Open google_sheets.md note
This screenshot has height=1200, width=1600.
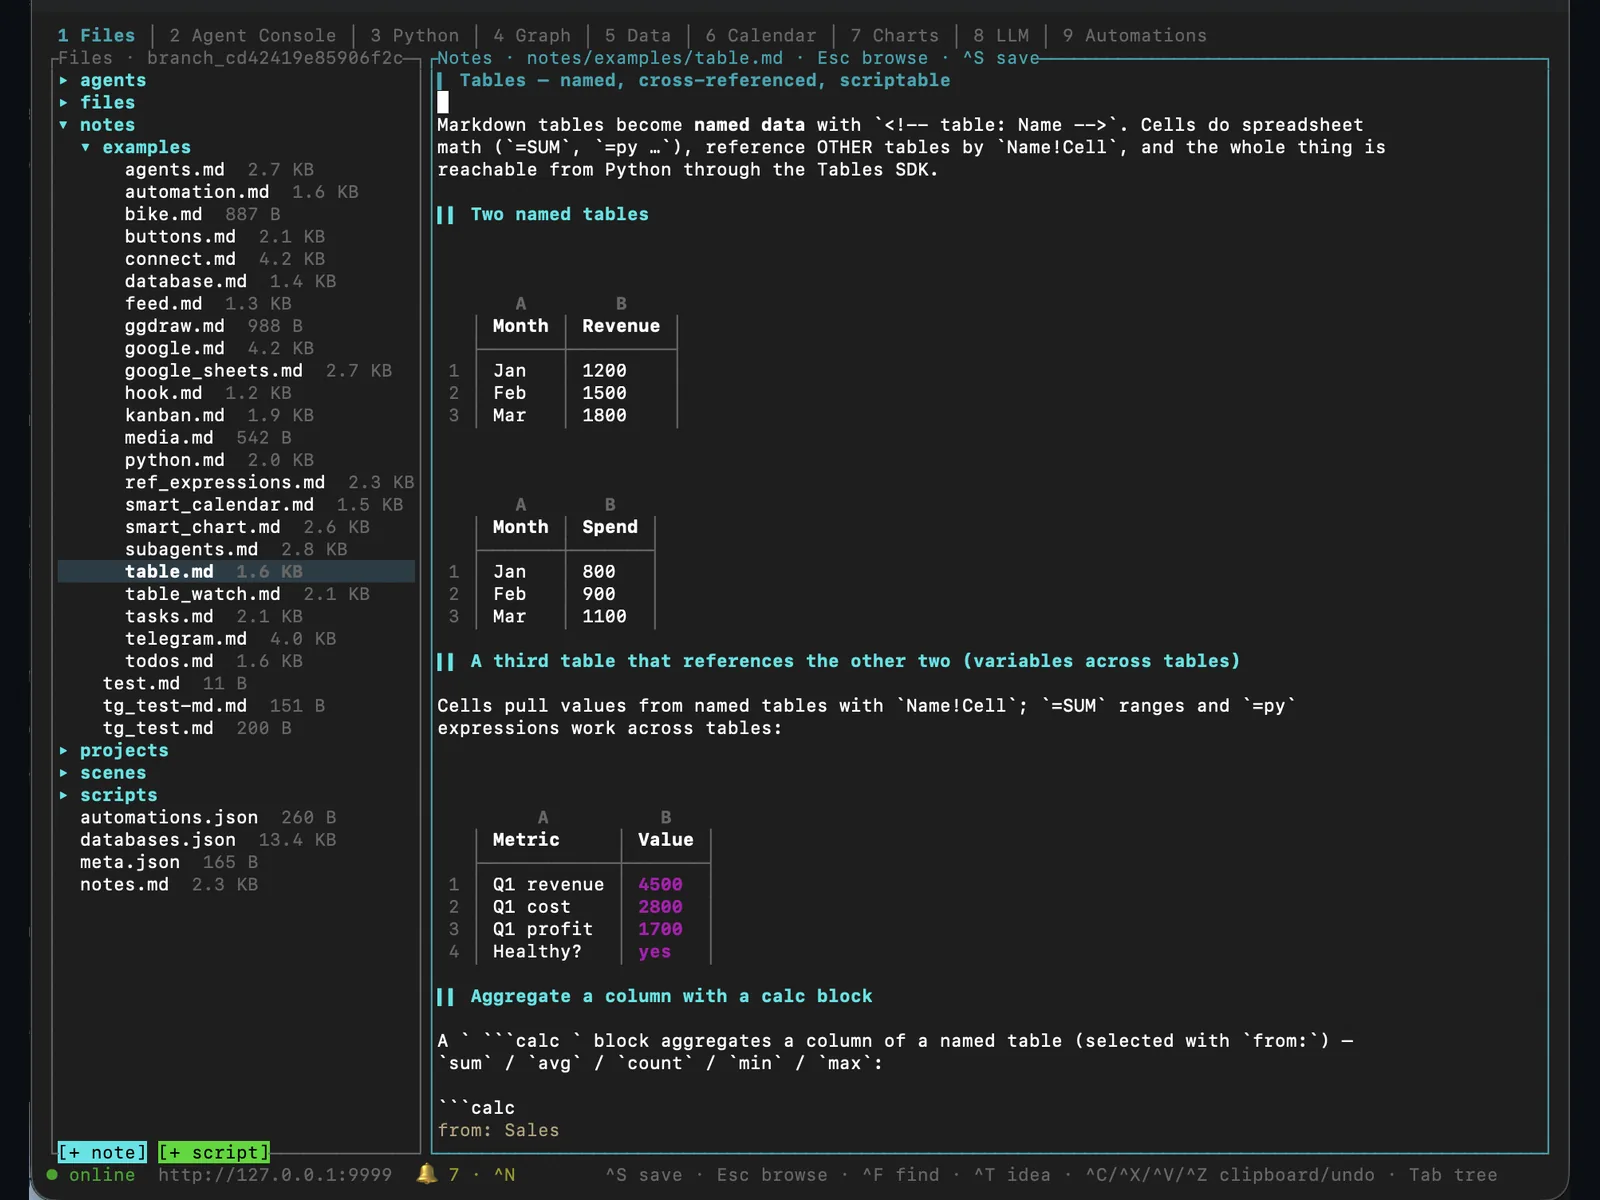click(x=213, y=371)
